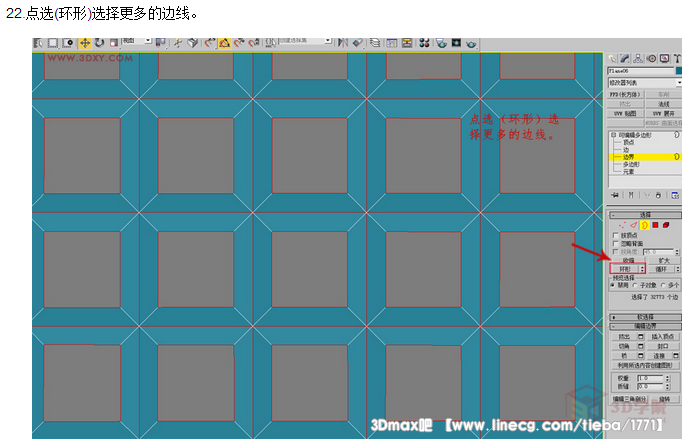692x442 pixels.
Task: Open the Align tool
Action: coord(357,43)
